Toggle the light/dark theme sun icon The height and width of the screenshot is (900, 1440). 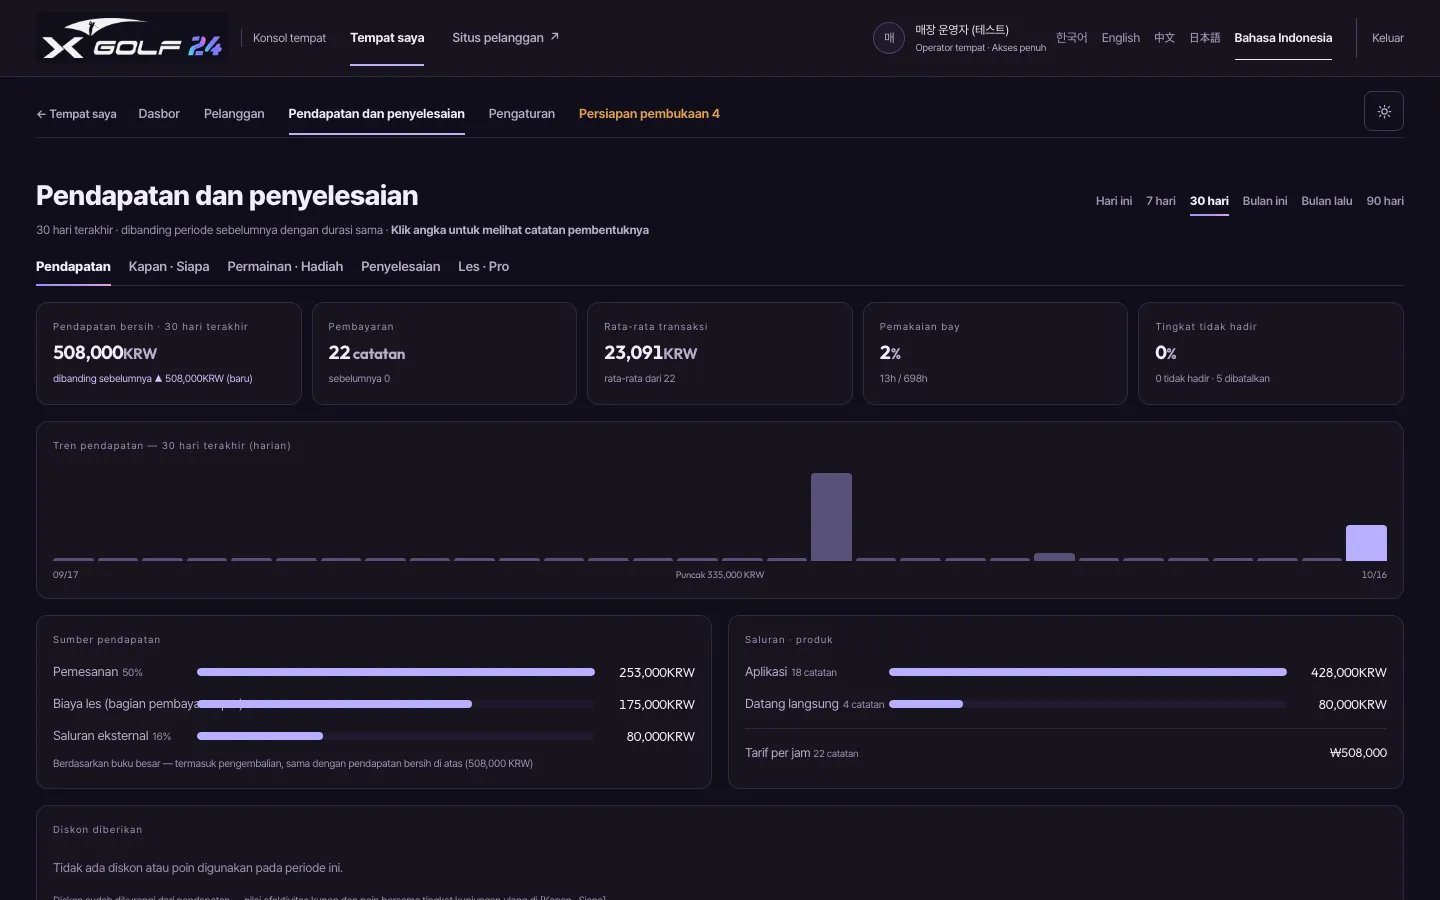(1384, 111)
